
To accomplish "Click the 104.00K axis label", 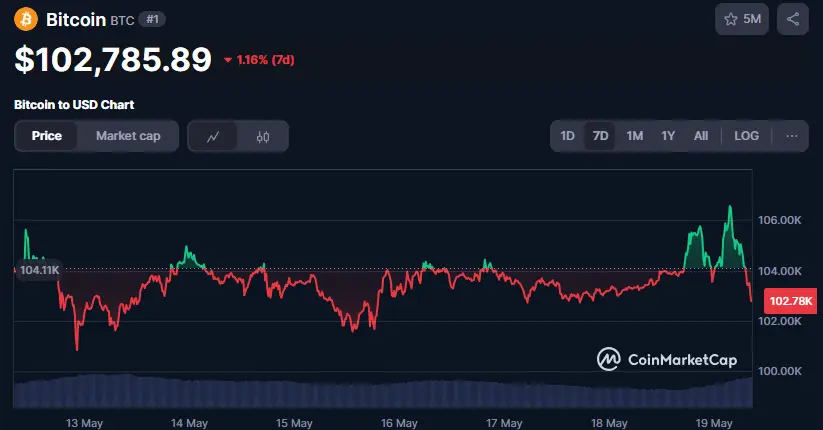I will (x=779, y=271).
